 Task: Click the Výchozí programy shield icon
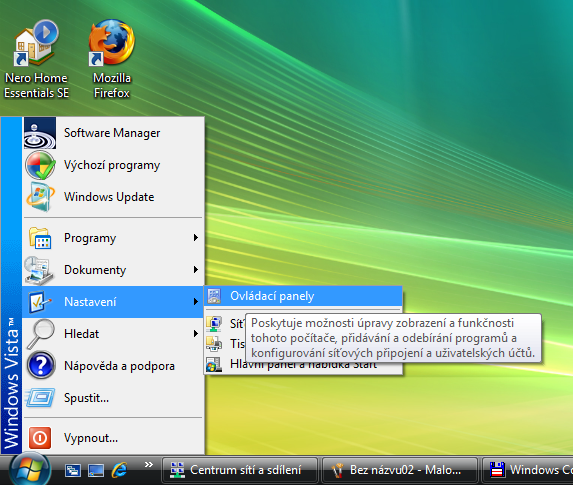coord(40,165)
